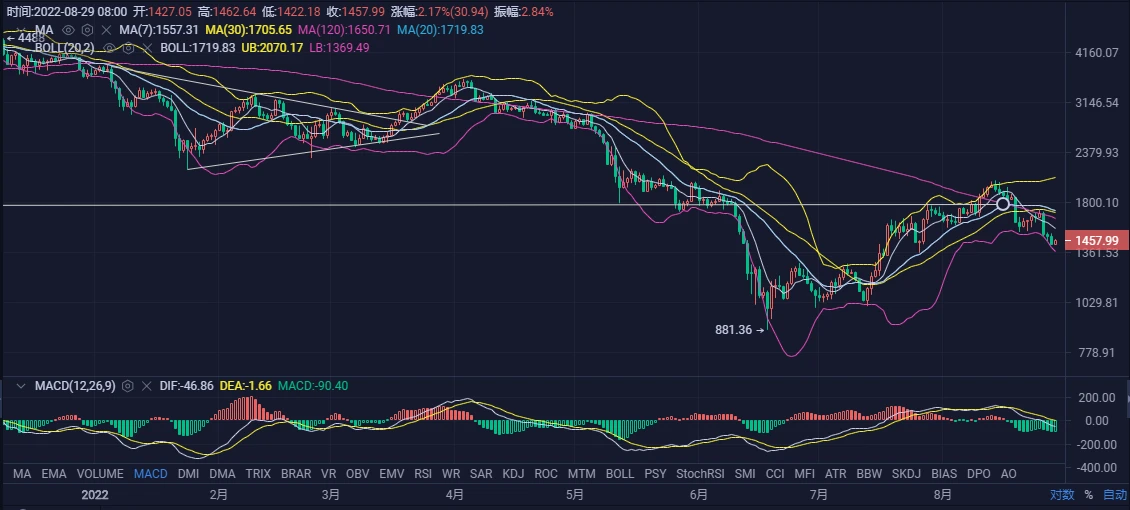Click the MA(20):1719.83 legend value

pos(440,30)
